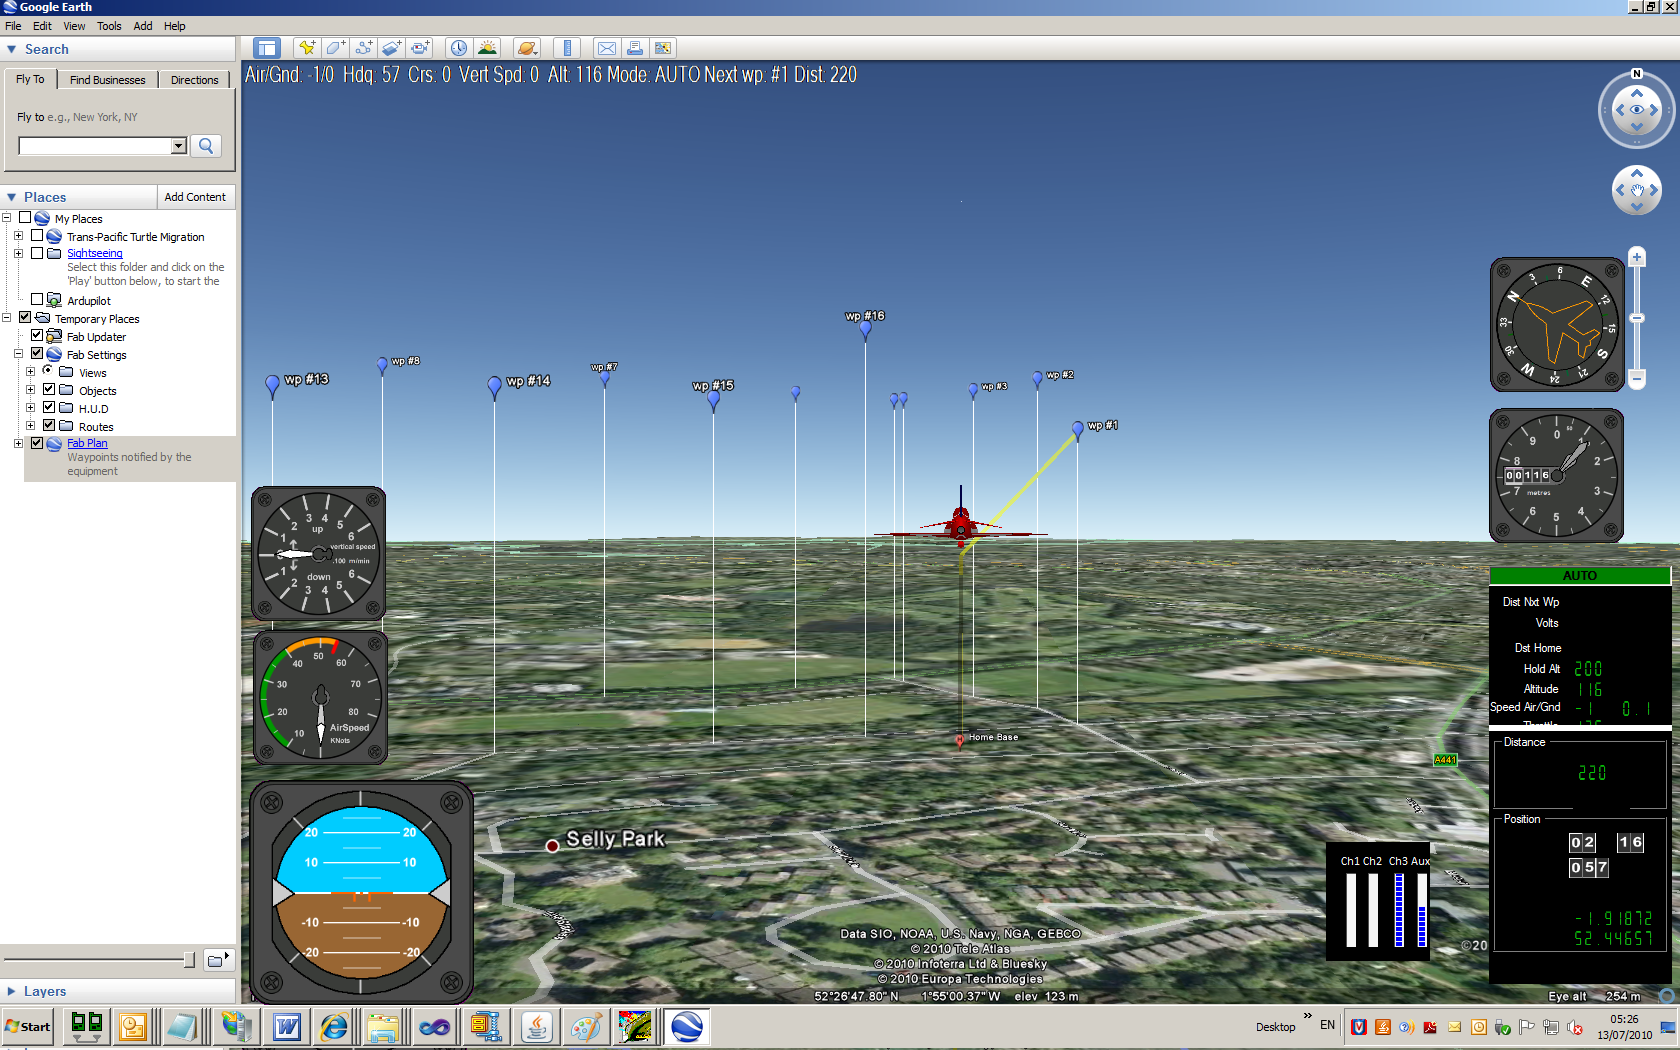Click the Home Base marker
This screenshot has height=1050, width=1680.
[x=959, y=740]
